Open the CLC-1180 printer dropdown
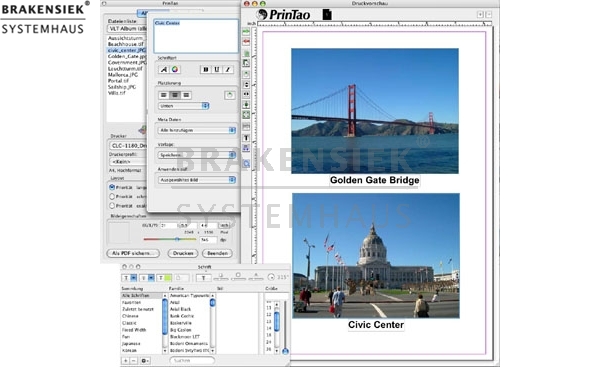This screenshot has width=600, height=367. 128,146
